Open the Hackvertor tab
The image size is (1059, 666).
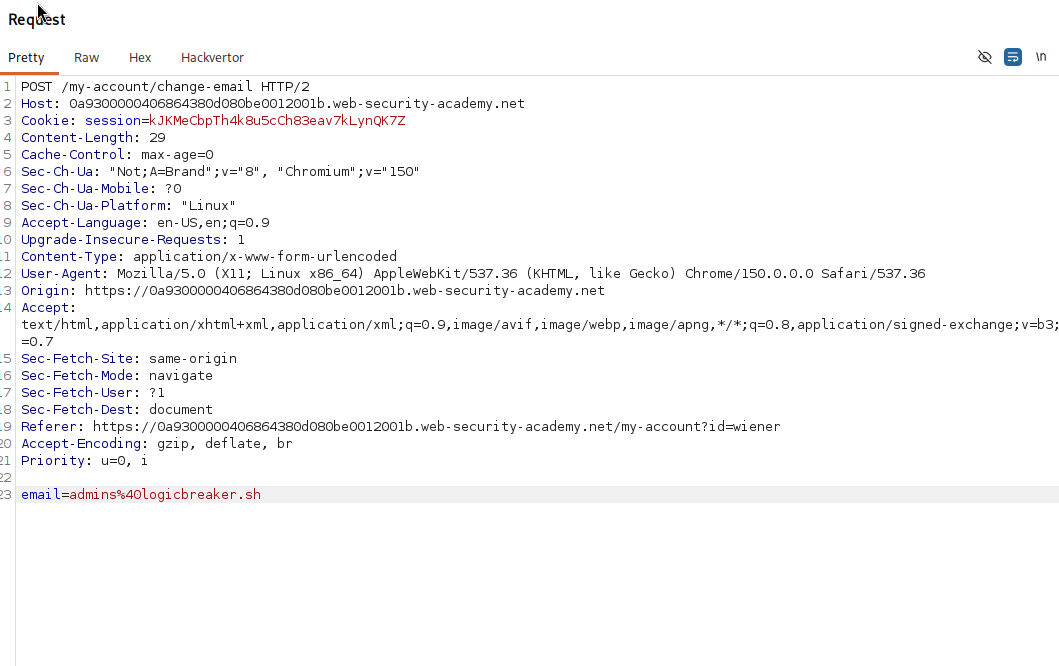pyautogui.click(x=212, y=57)
